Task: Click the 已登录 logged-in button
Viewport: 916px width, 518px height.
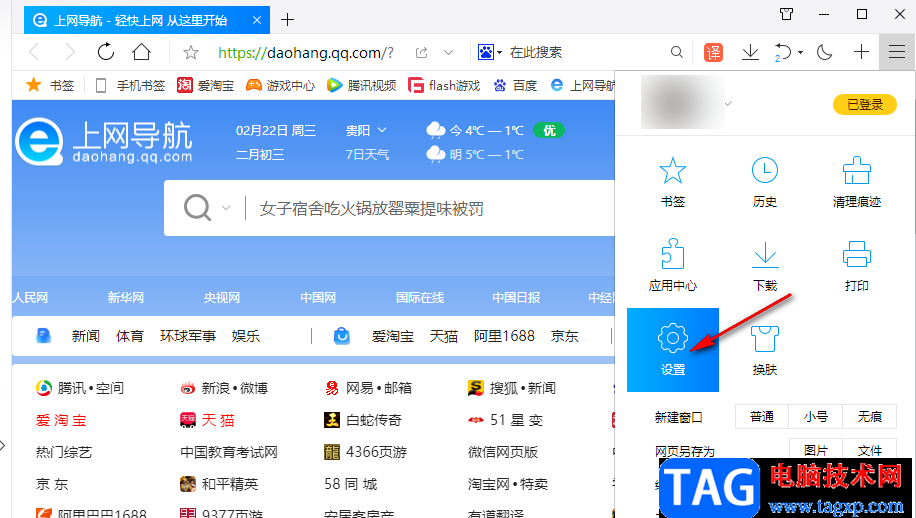Action: coord(865,105)
